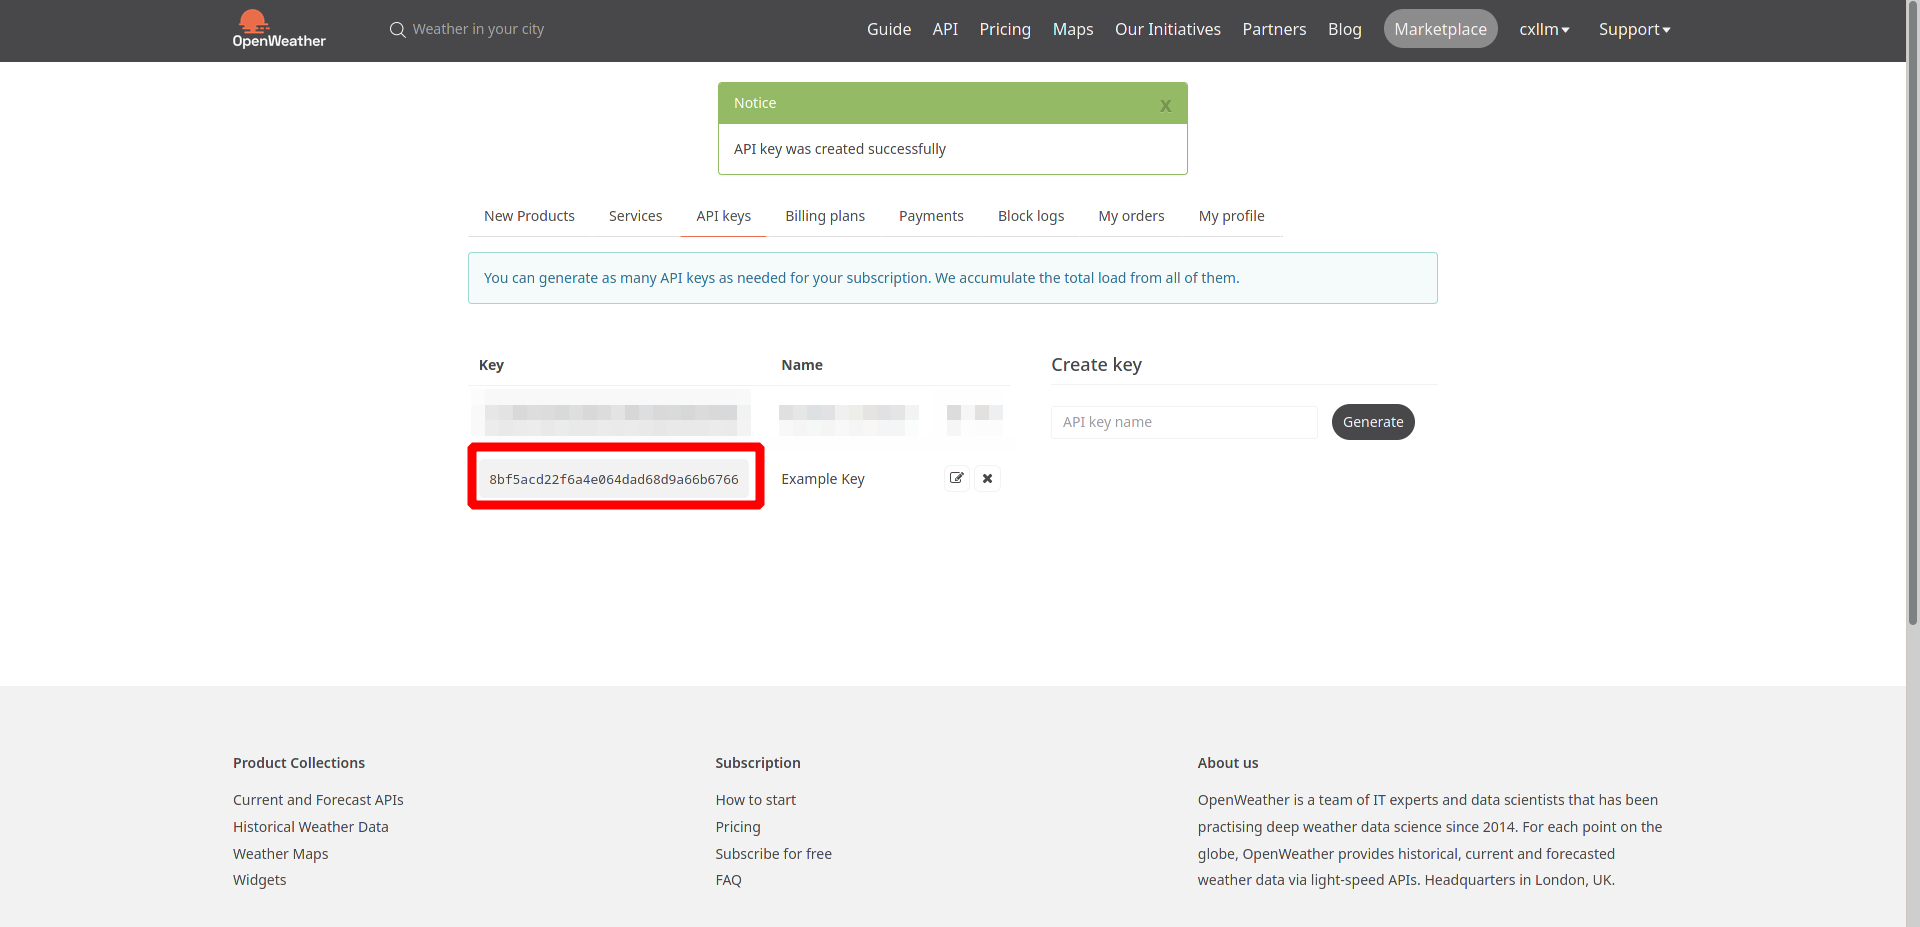Click the Weather in your city search box
This screenshot has height=927, width=1920.
click(x=478, y=29)
